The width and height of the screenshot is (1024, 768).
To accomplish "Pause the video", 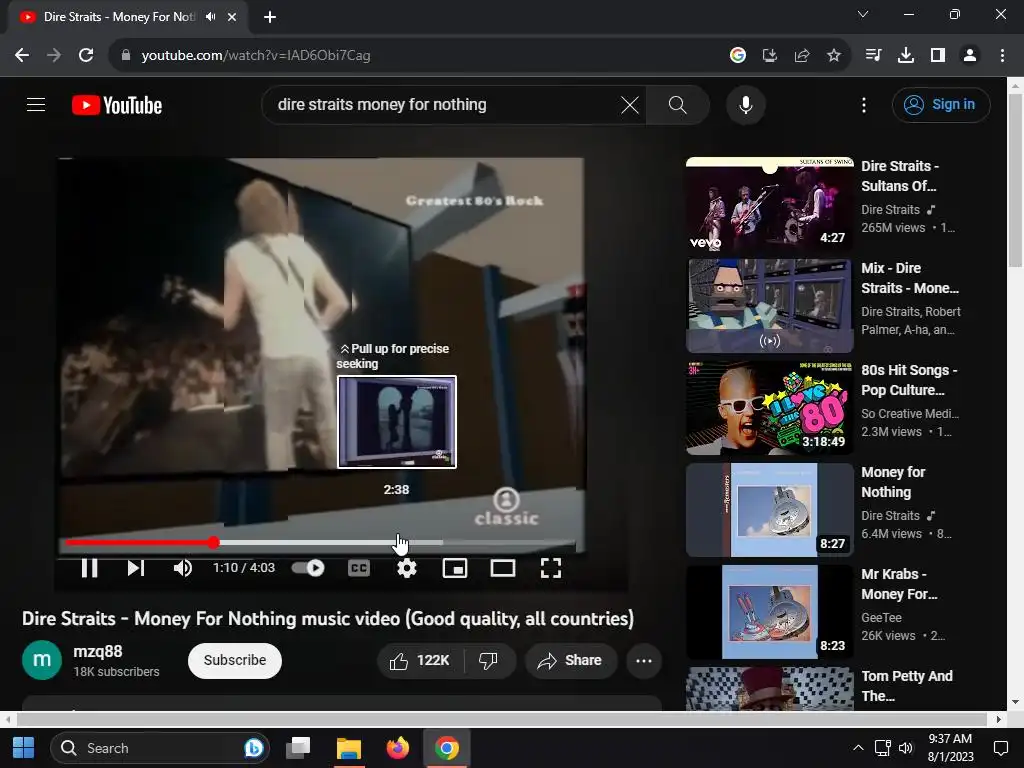I will point(89,568).
